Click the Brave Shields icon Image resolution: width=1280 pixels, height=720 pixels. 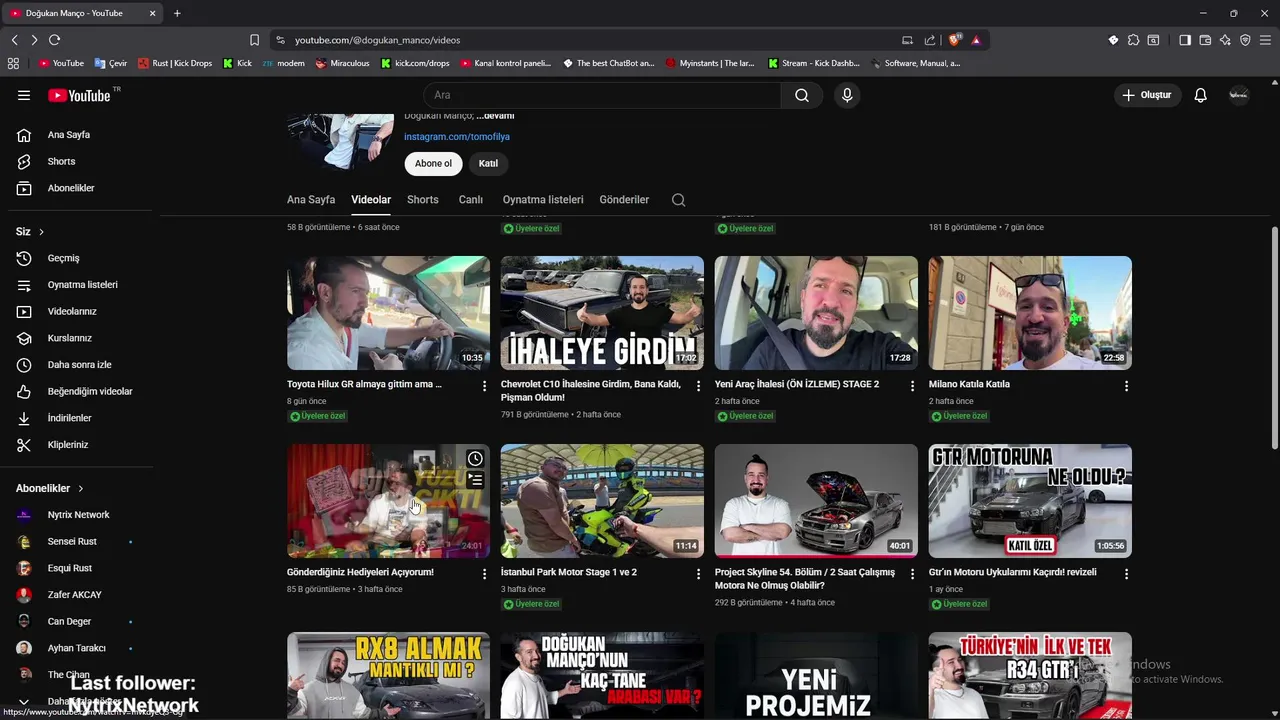pyautogui.click(x=955, y=40)
